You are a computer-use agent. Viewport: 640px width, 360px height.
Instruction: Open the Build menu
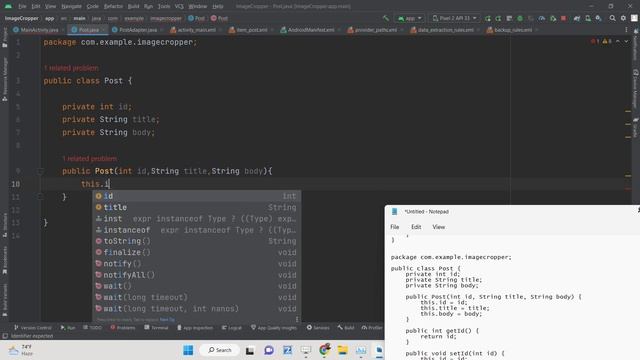pos(133,6)
